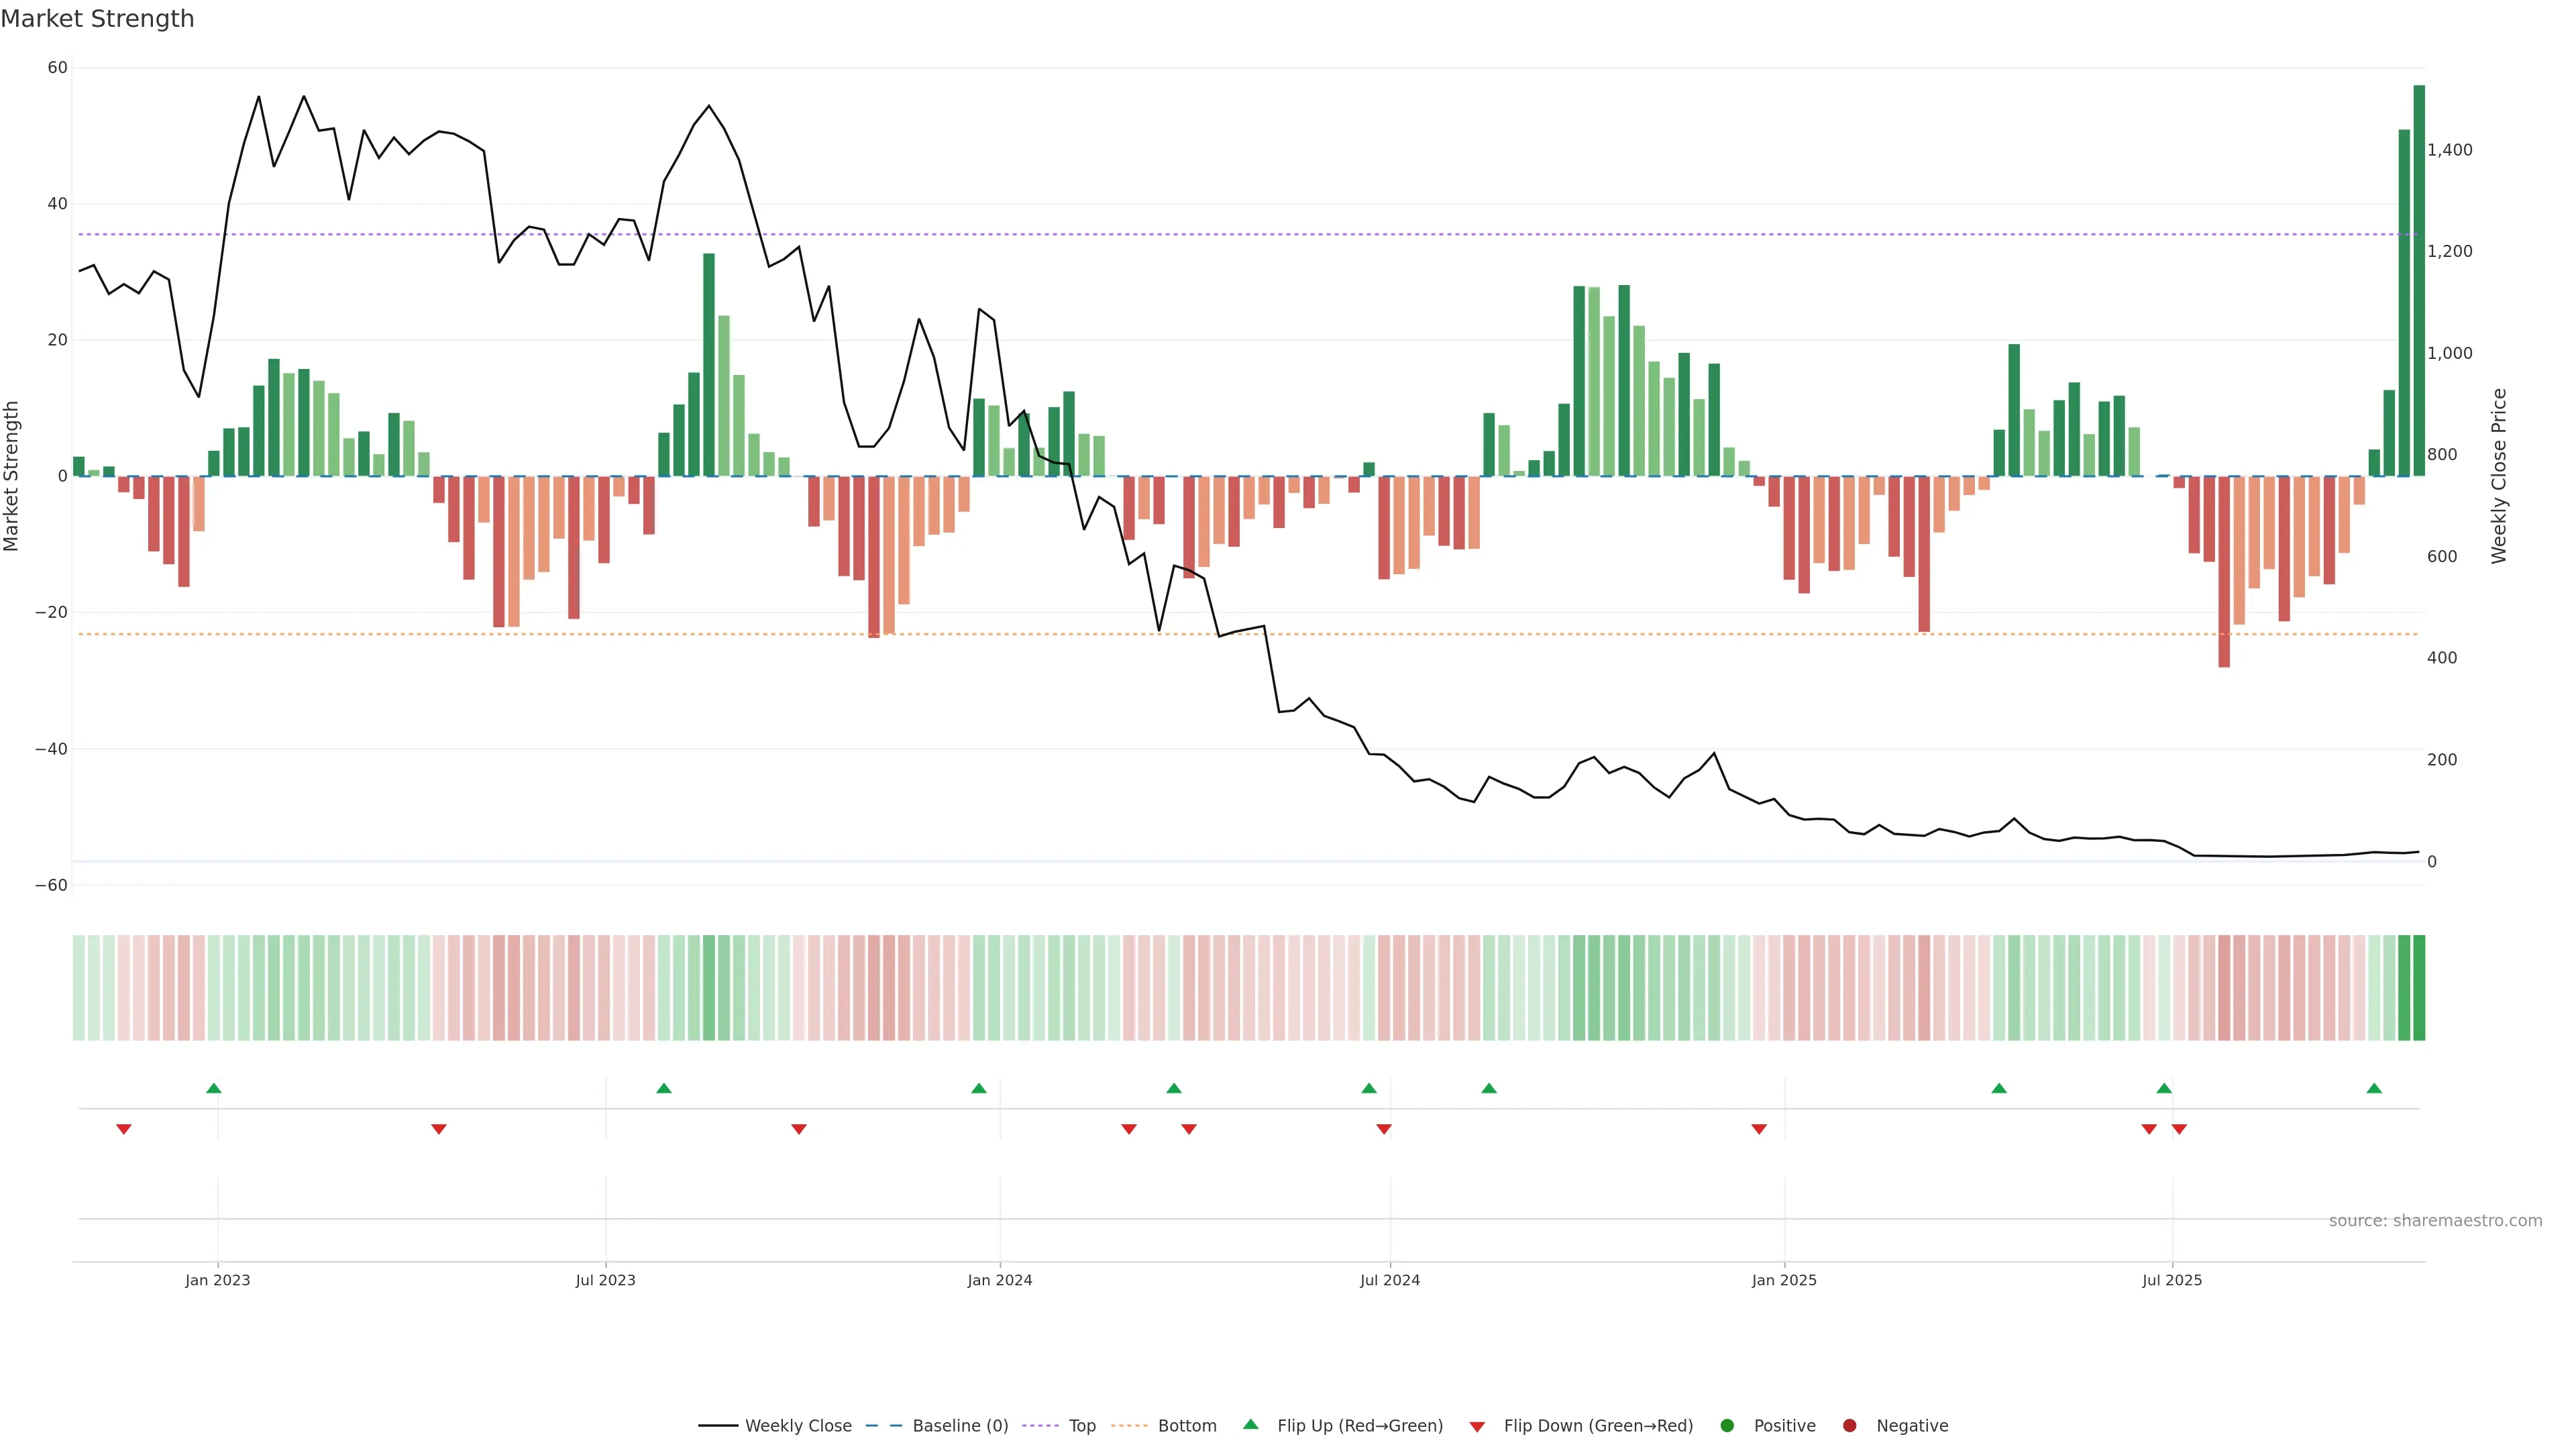The image size is (2576, 1449).
Task: Click the Negative red circle legend icon
Action: [x=1849, y=1425]
